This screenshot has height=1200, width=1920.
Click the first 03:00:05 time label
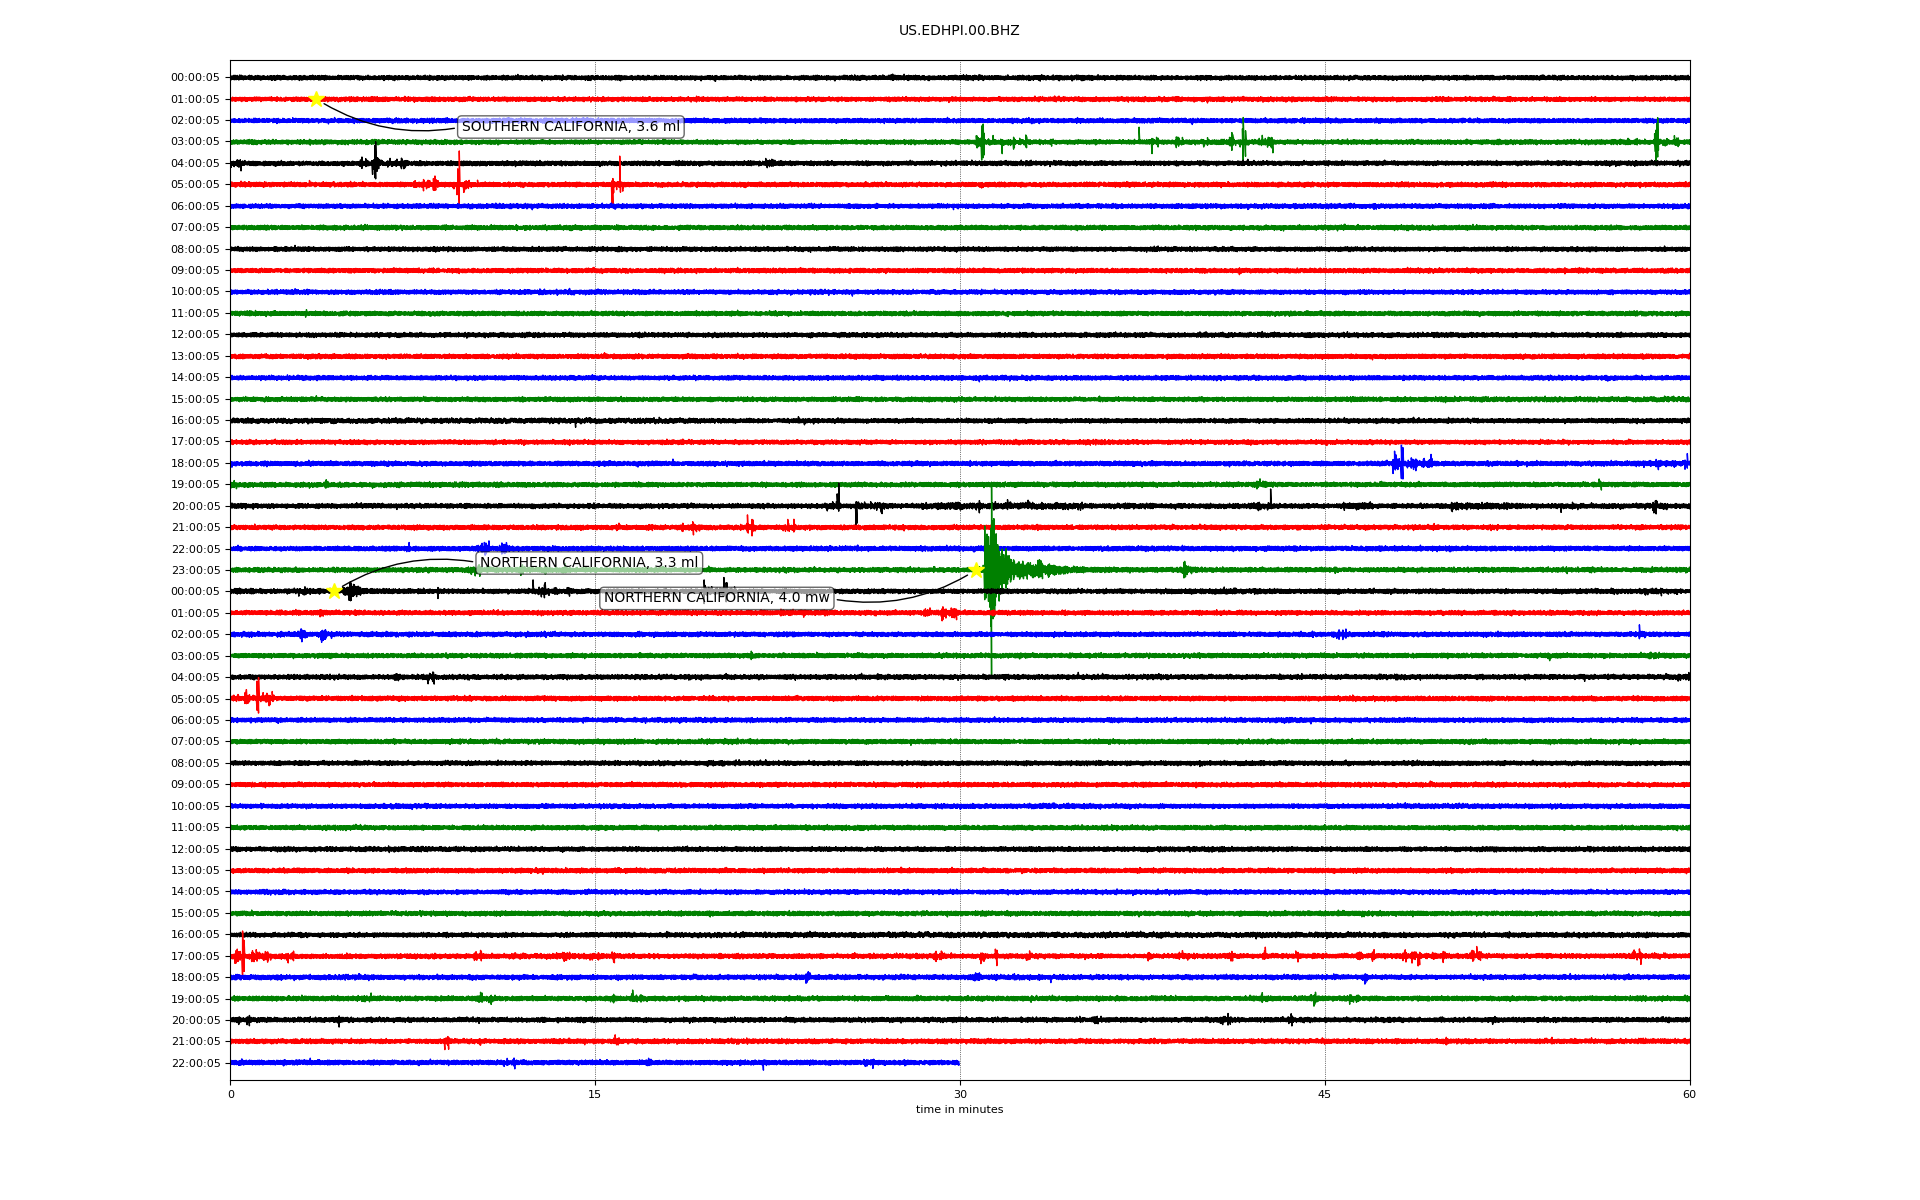click(x=195, y=142)
